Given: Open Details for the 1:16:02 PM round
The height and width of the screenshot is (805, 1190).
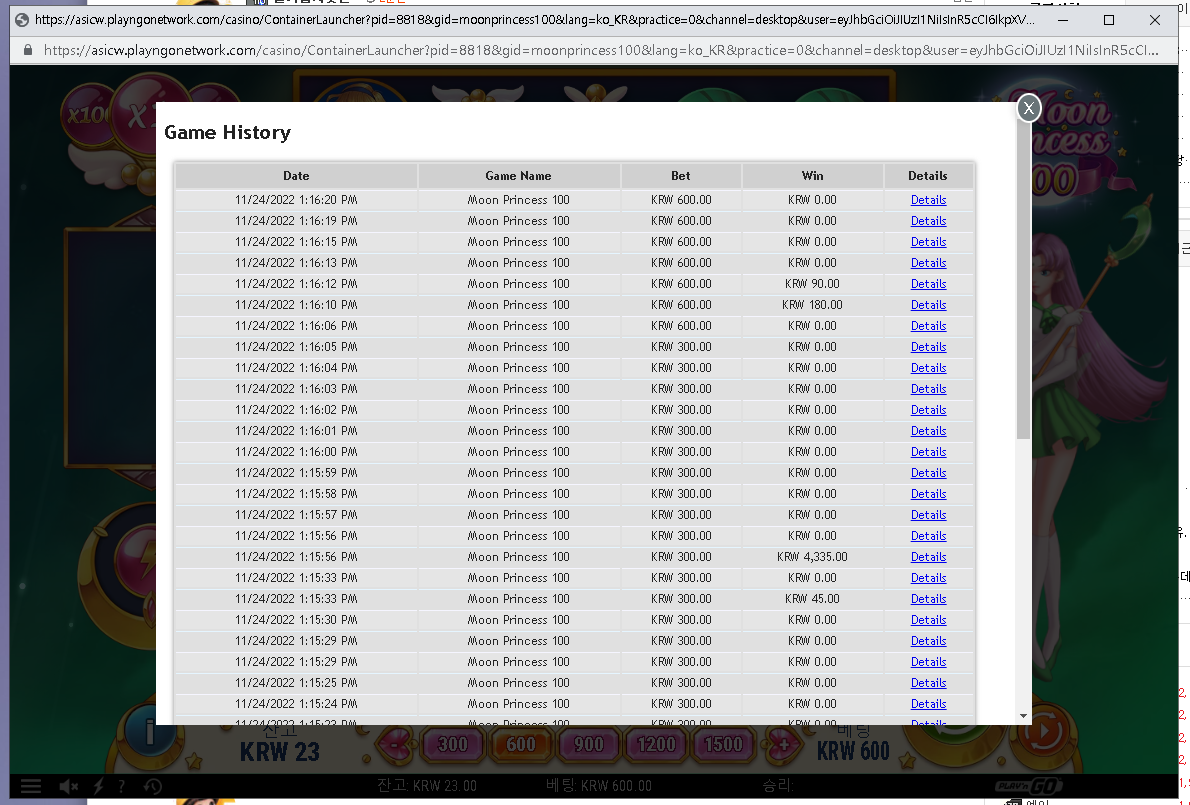Looking at the screenshot, I should point(928,410).
